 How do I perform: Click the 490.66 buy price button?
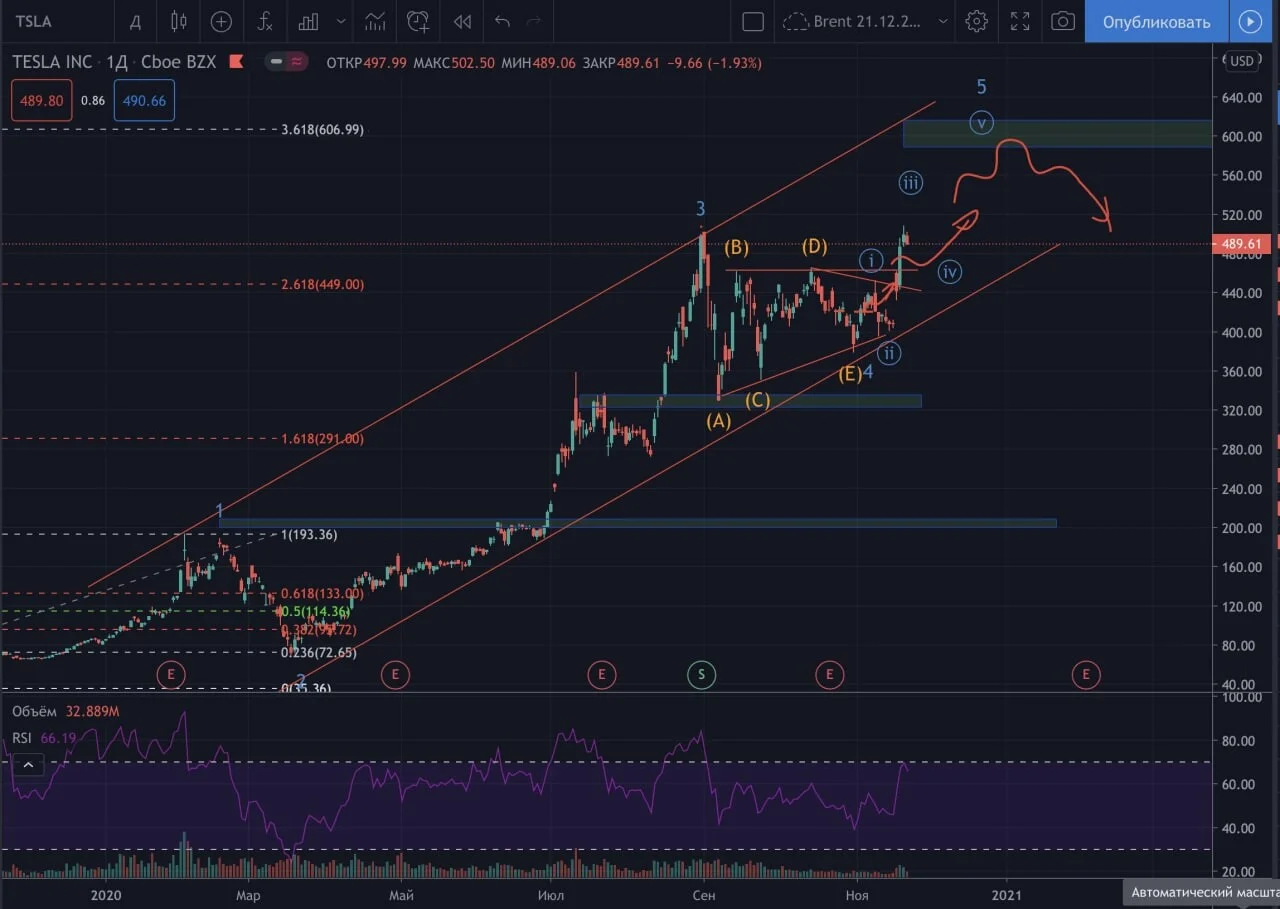144,101
